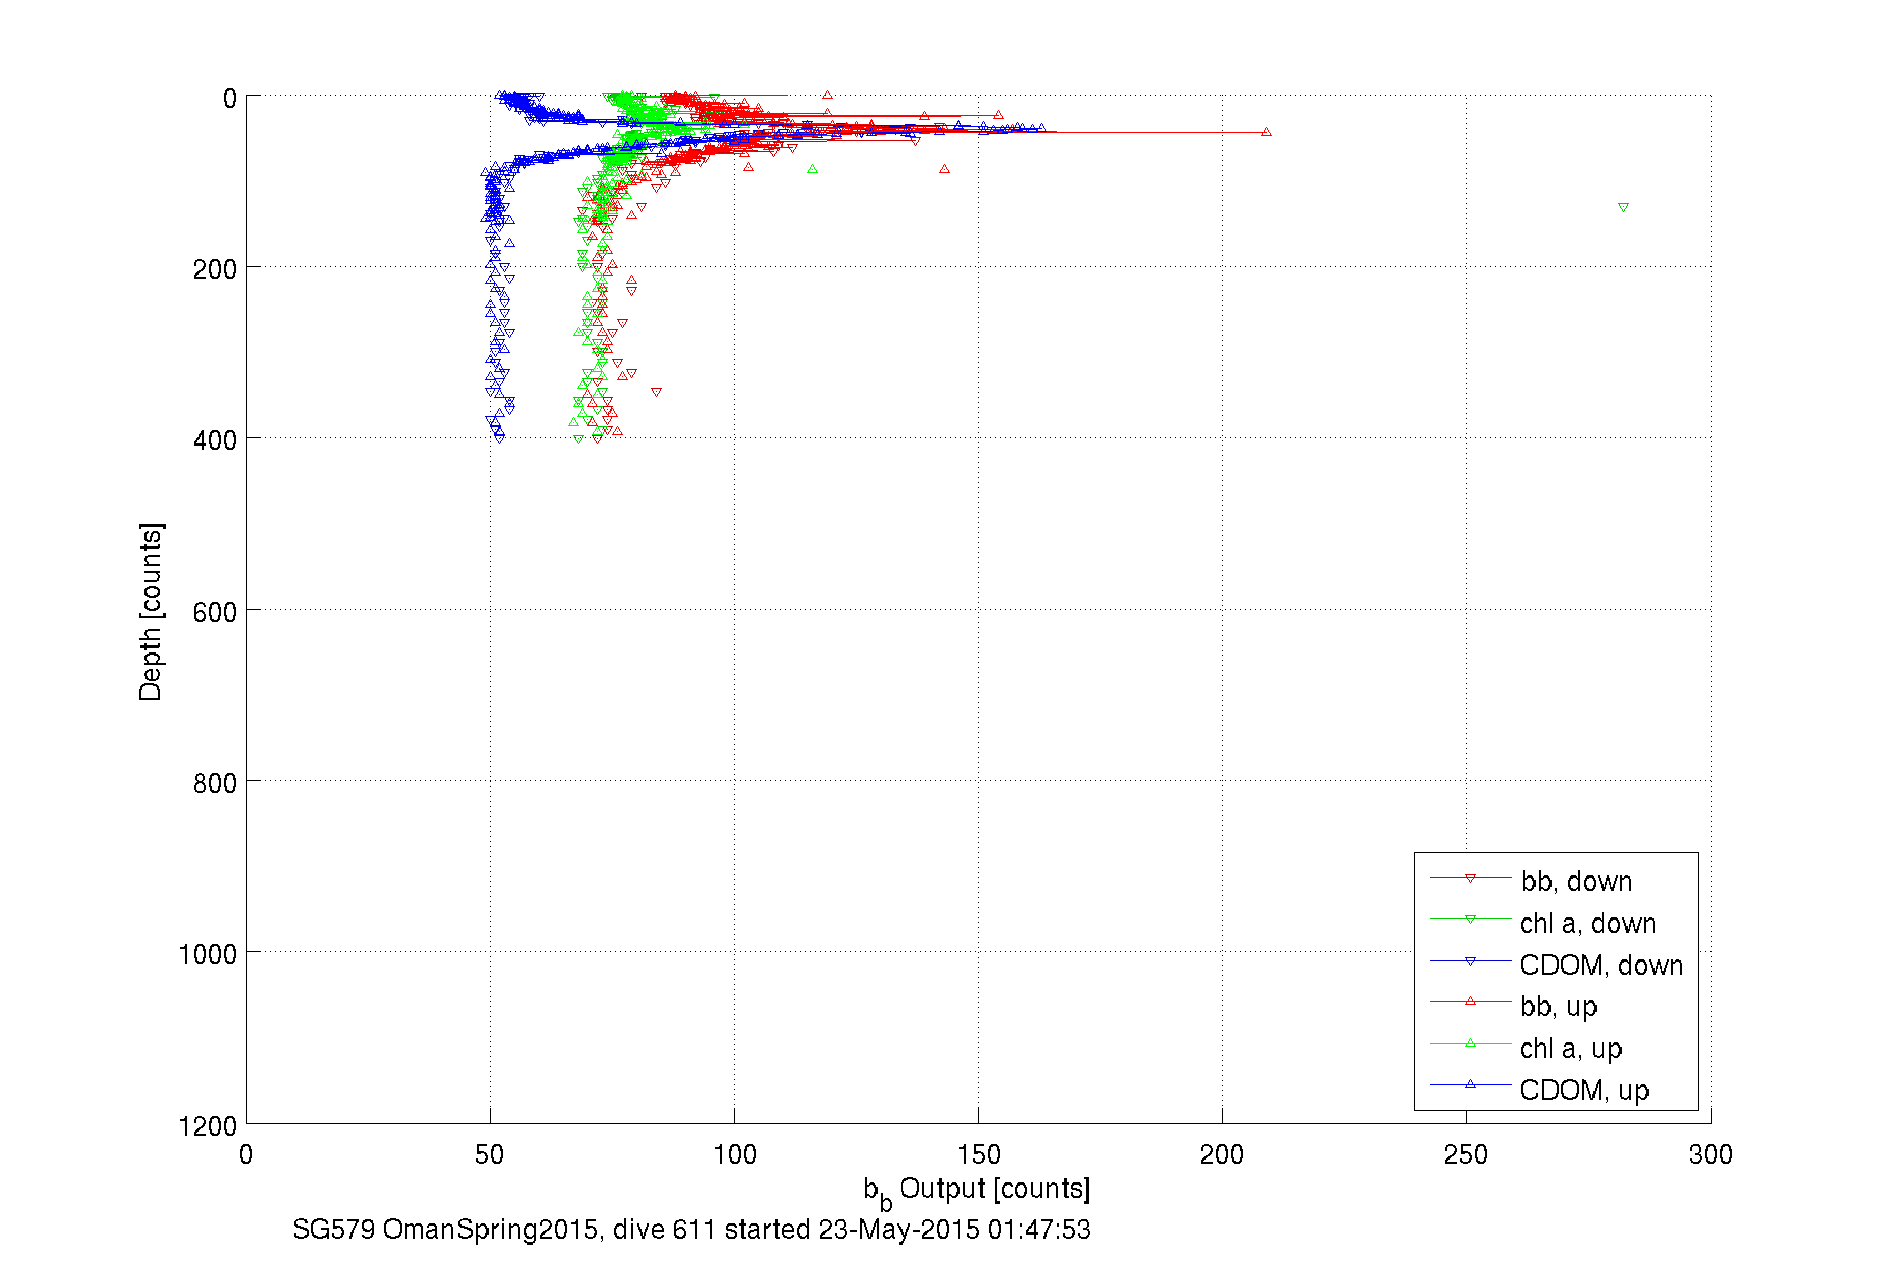Click the red down-triangle marker in legend
This screenshot has height=1262, width=1891.
(x=1470, y=878)
